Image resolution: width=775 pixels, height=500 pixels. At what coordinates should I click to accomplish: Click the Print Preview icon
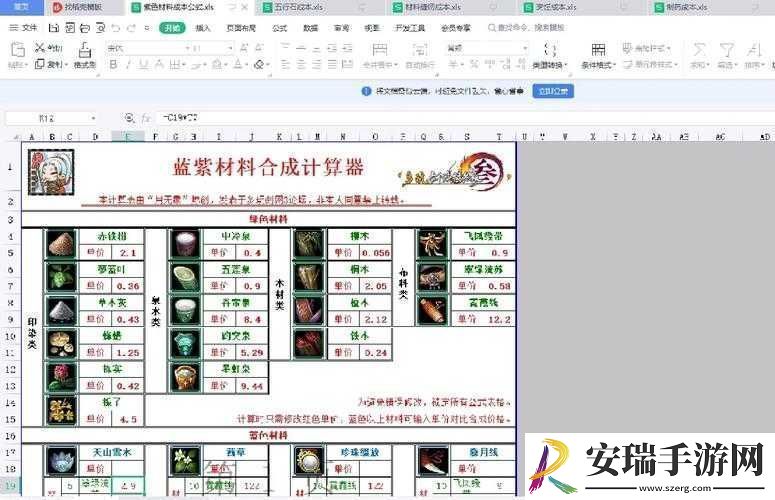[x=100, y=28]
